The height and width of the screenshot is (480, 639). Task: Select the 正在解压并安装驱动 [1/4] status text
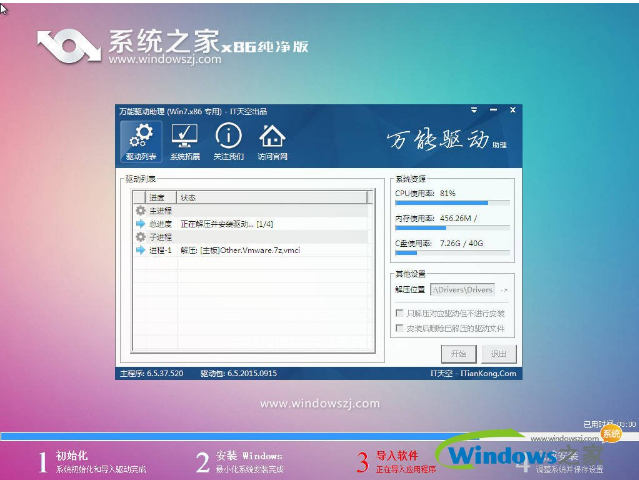point(227,224)
